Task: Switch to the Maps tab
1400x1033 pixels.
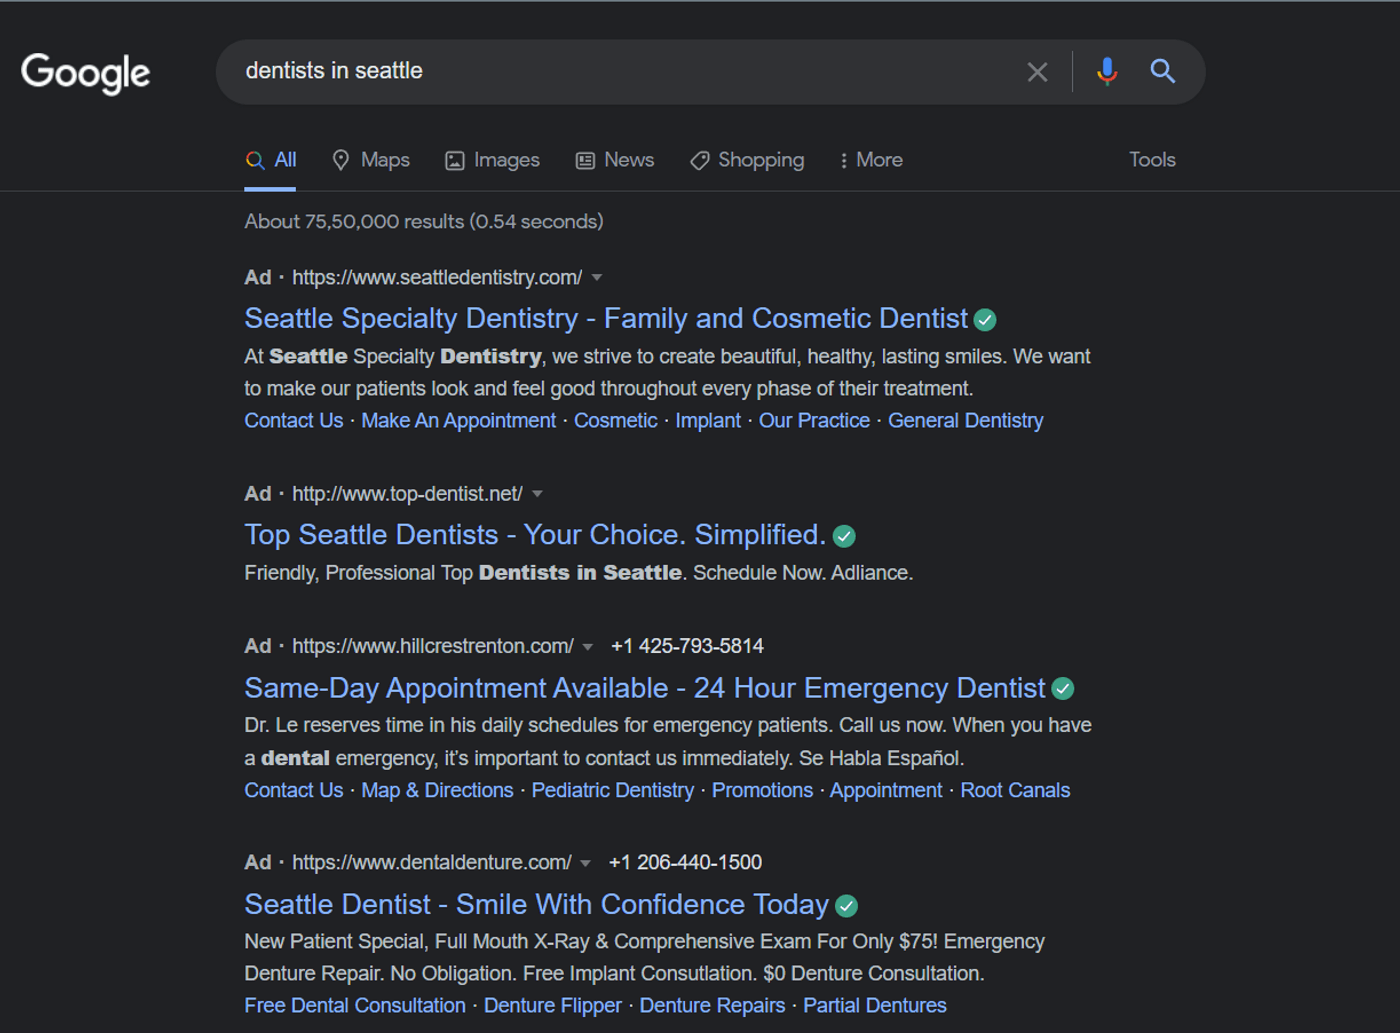Action: click(371, 160)
